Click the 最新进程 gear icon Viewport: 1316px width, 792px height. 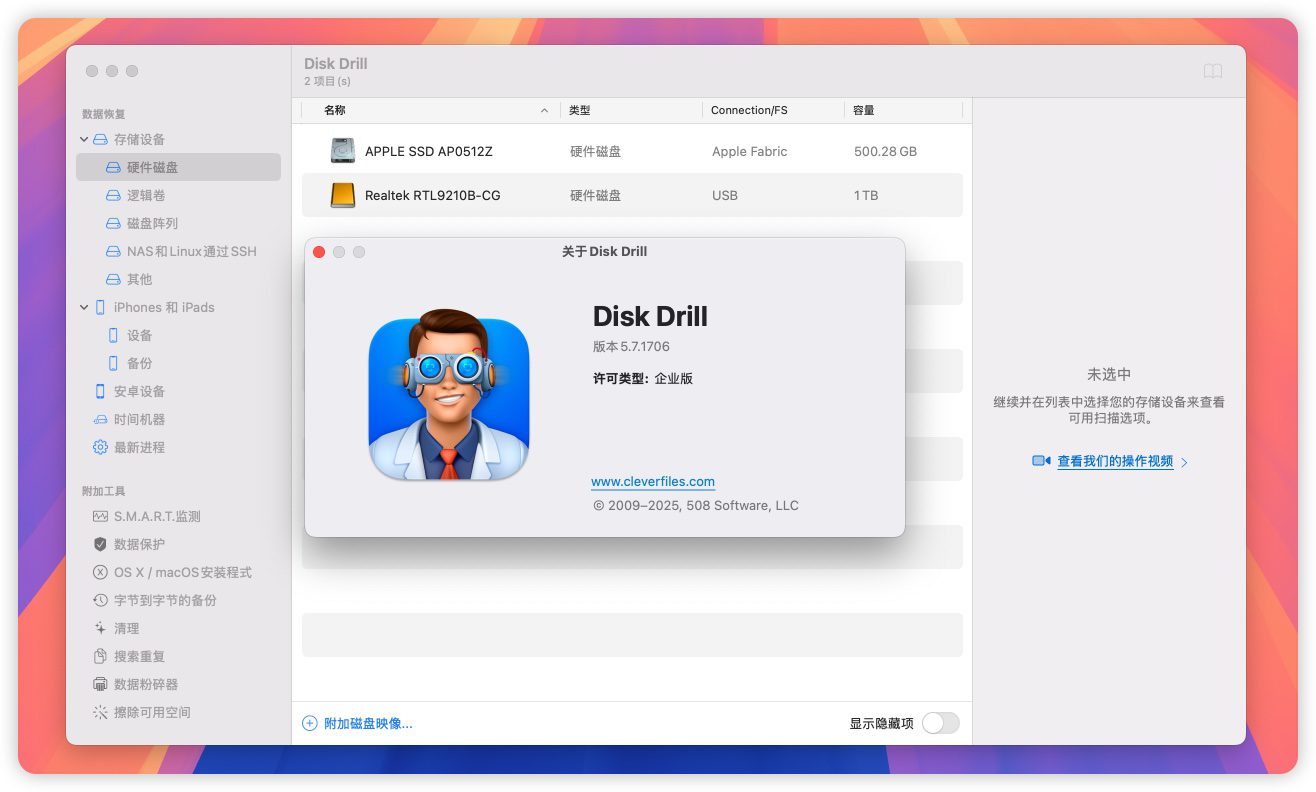[100, 447]
